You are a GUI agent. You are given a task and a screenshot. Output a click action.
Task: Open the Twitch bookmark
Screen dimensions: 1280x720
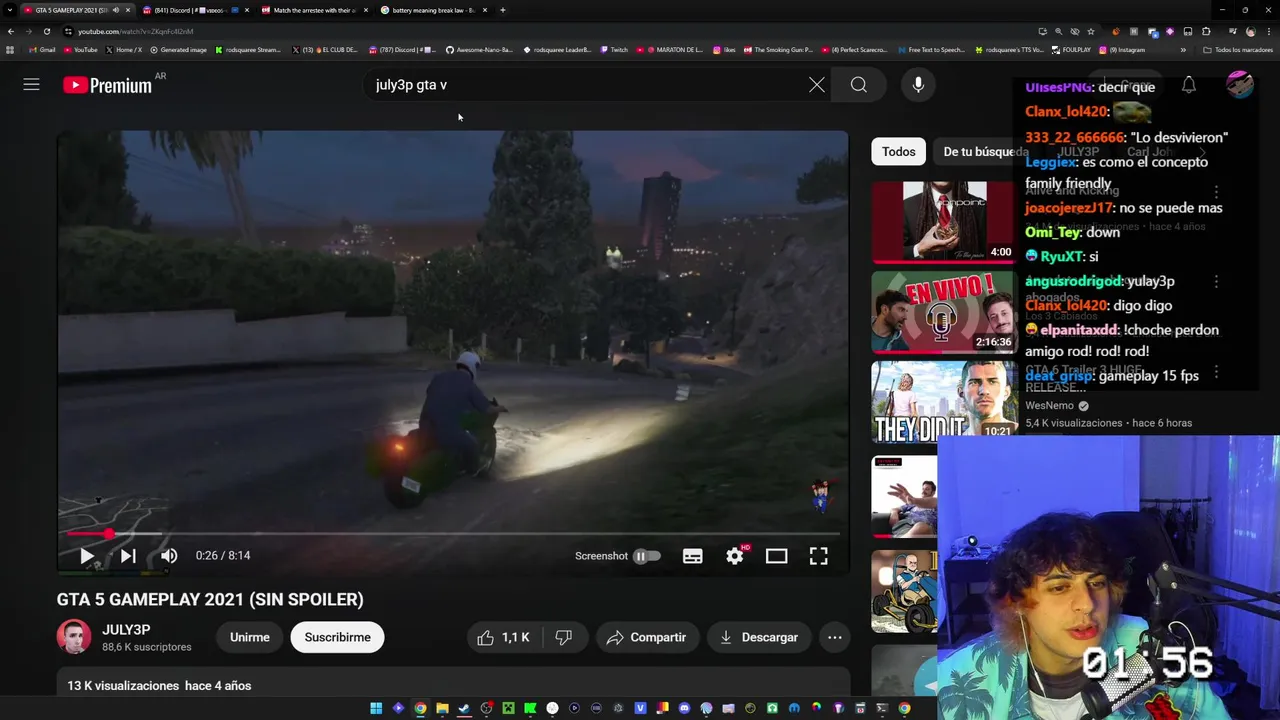614,49
